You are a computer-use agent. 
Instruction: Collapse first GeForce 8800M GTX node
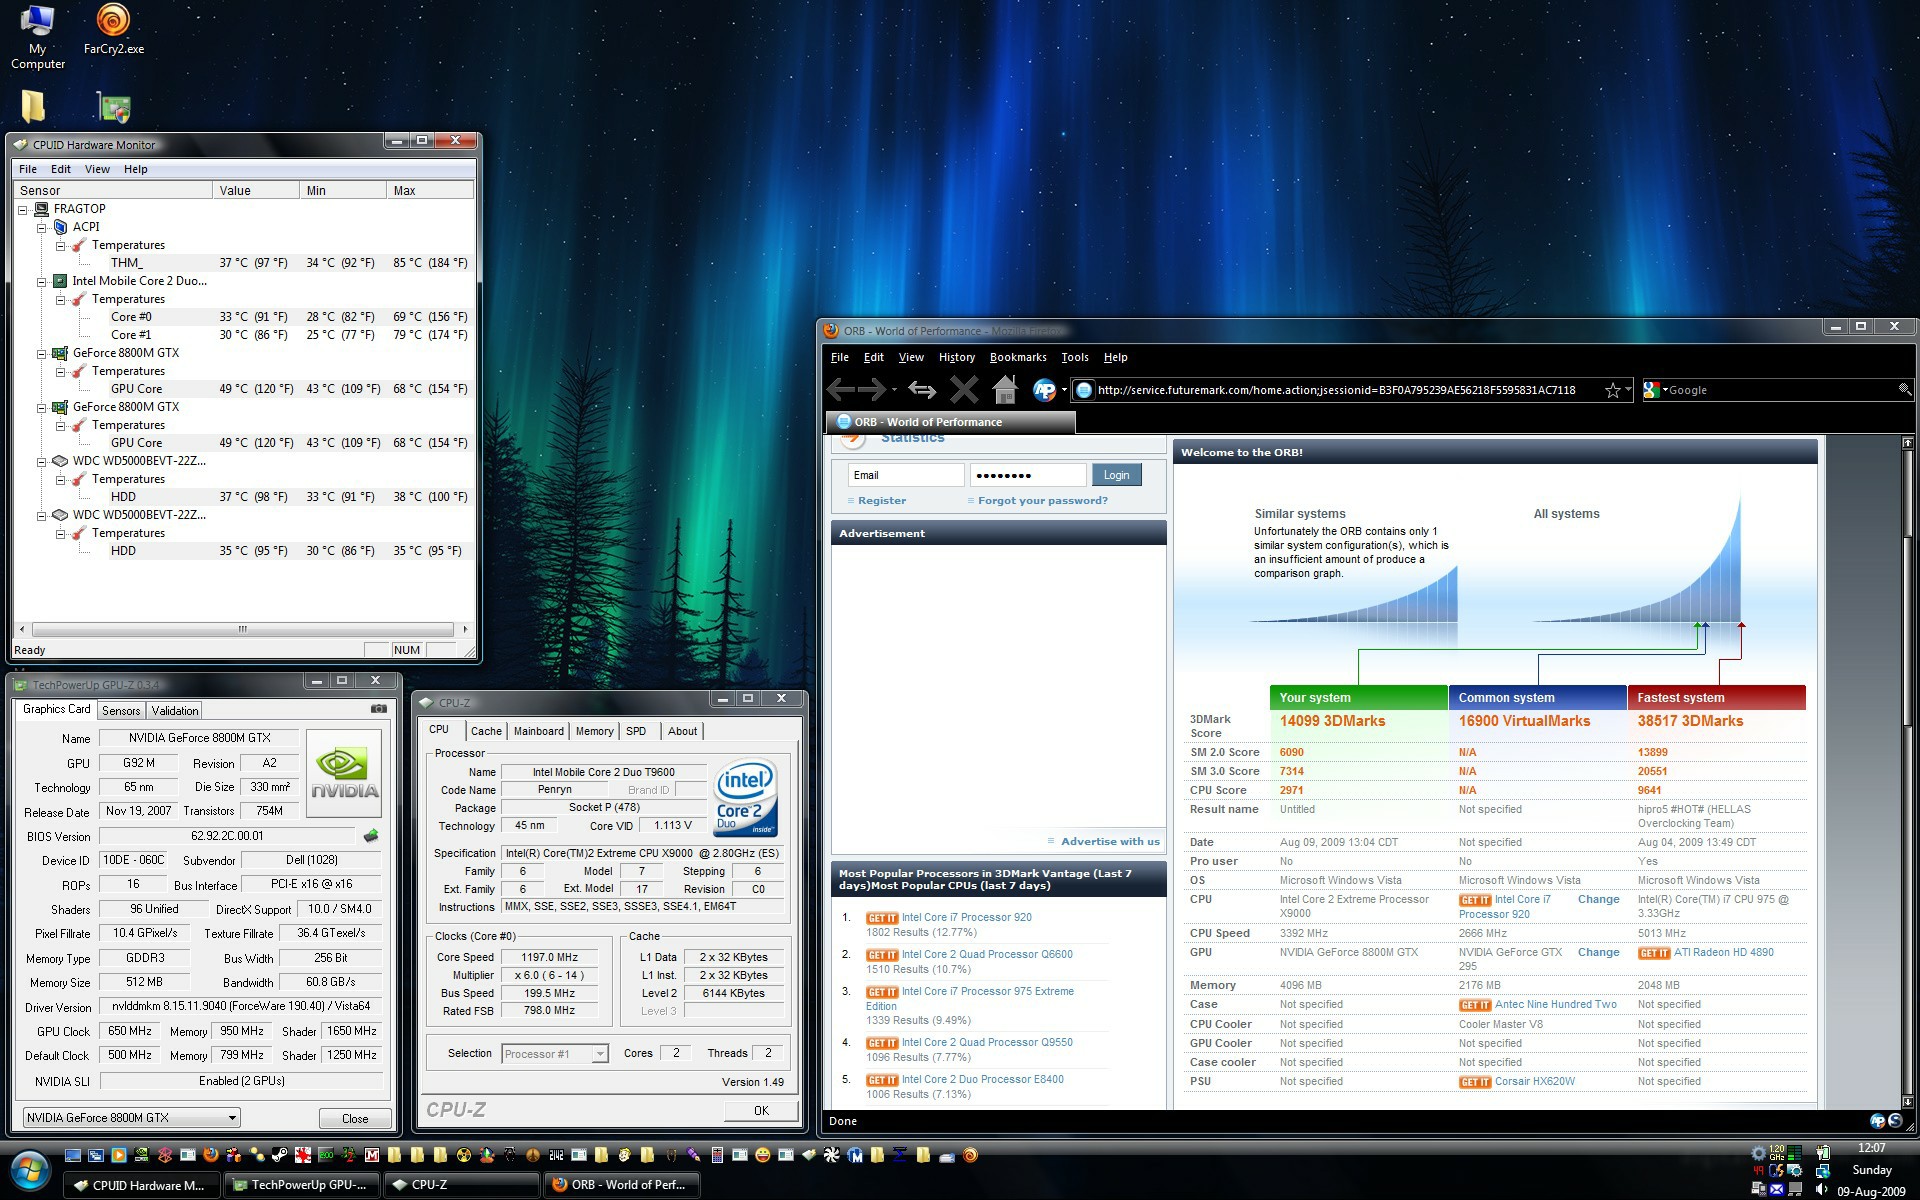pyautogui.click(x=42, y=353)
